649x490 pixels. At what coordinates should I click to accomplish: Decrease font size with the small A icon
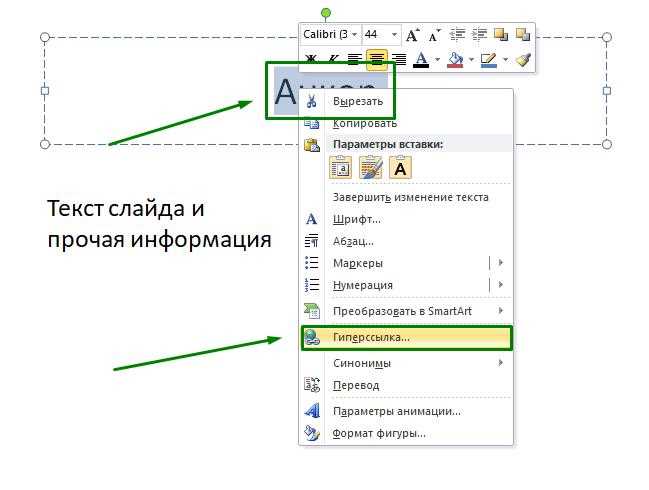pyautogui.click(x=434, y=36)
